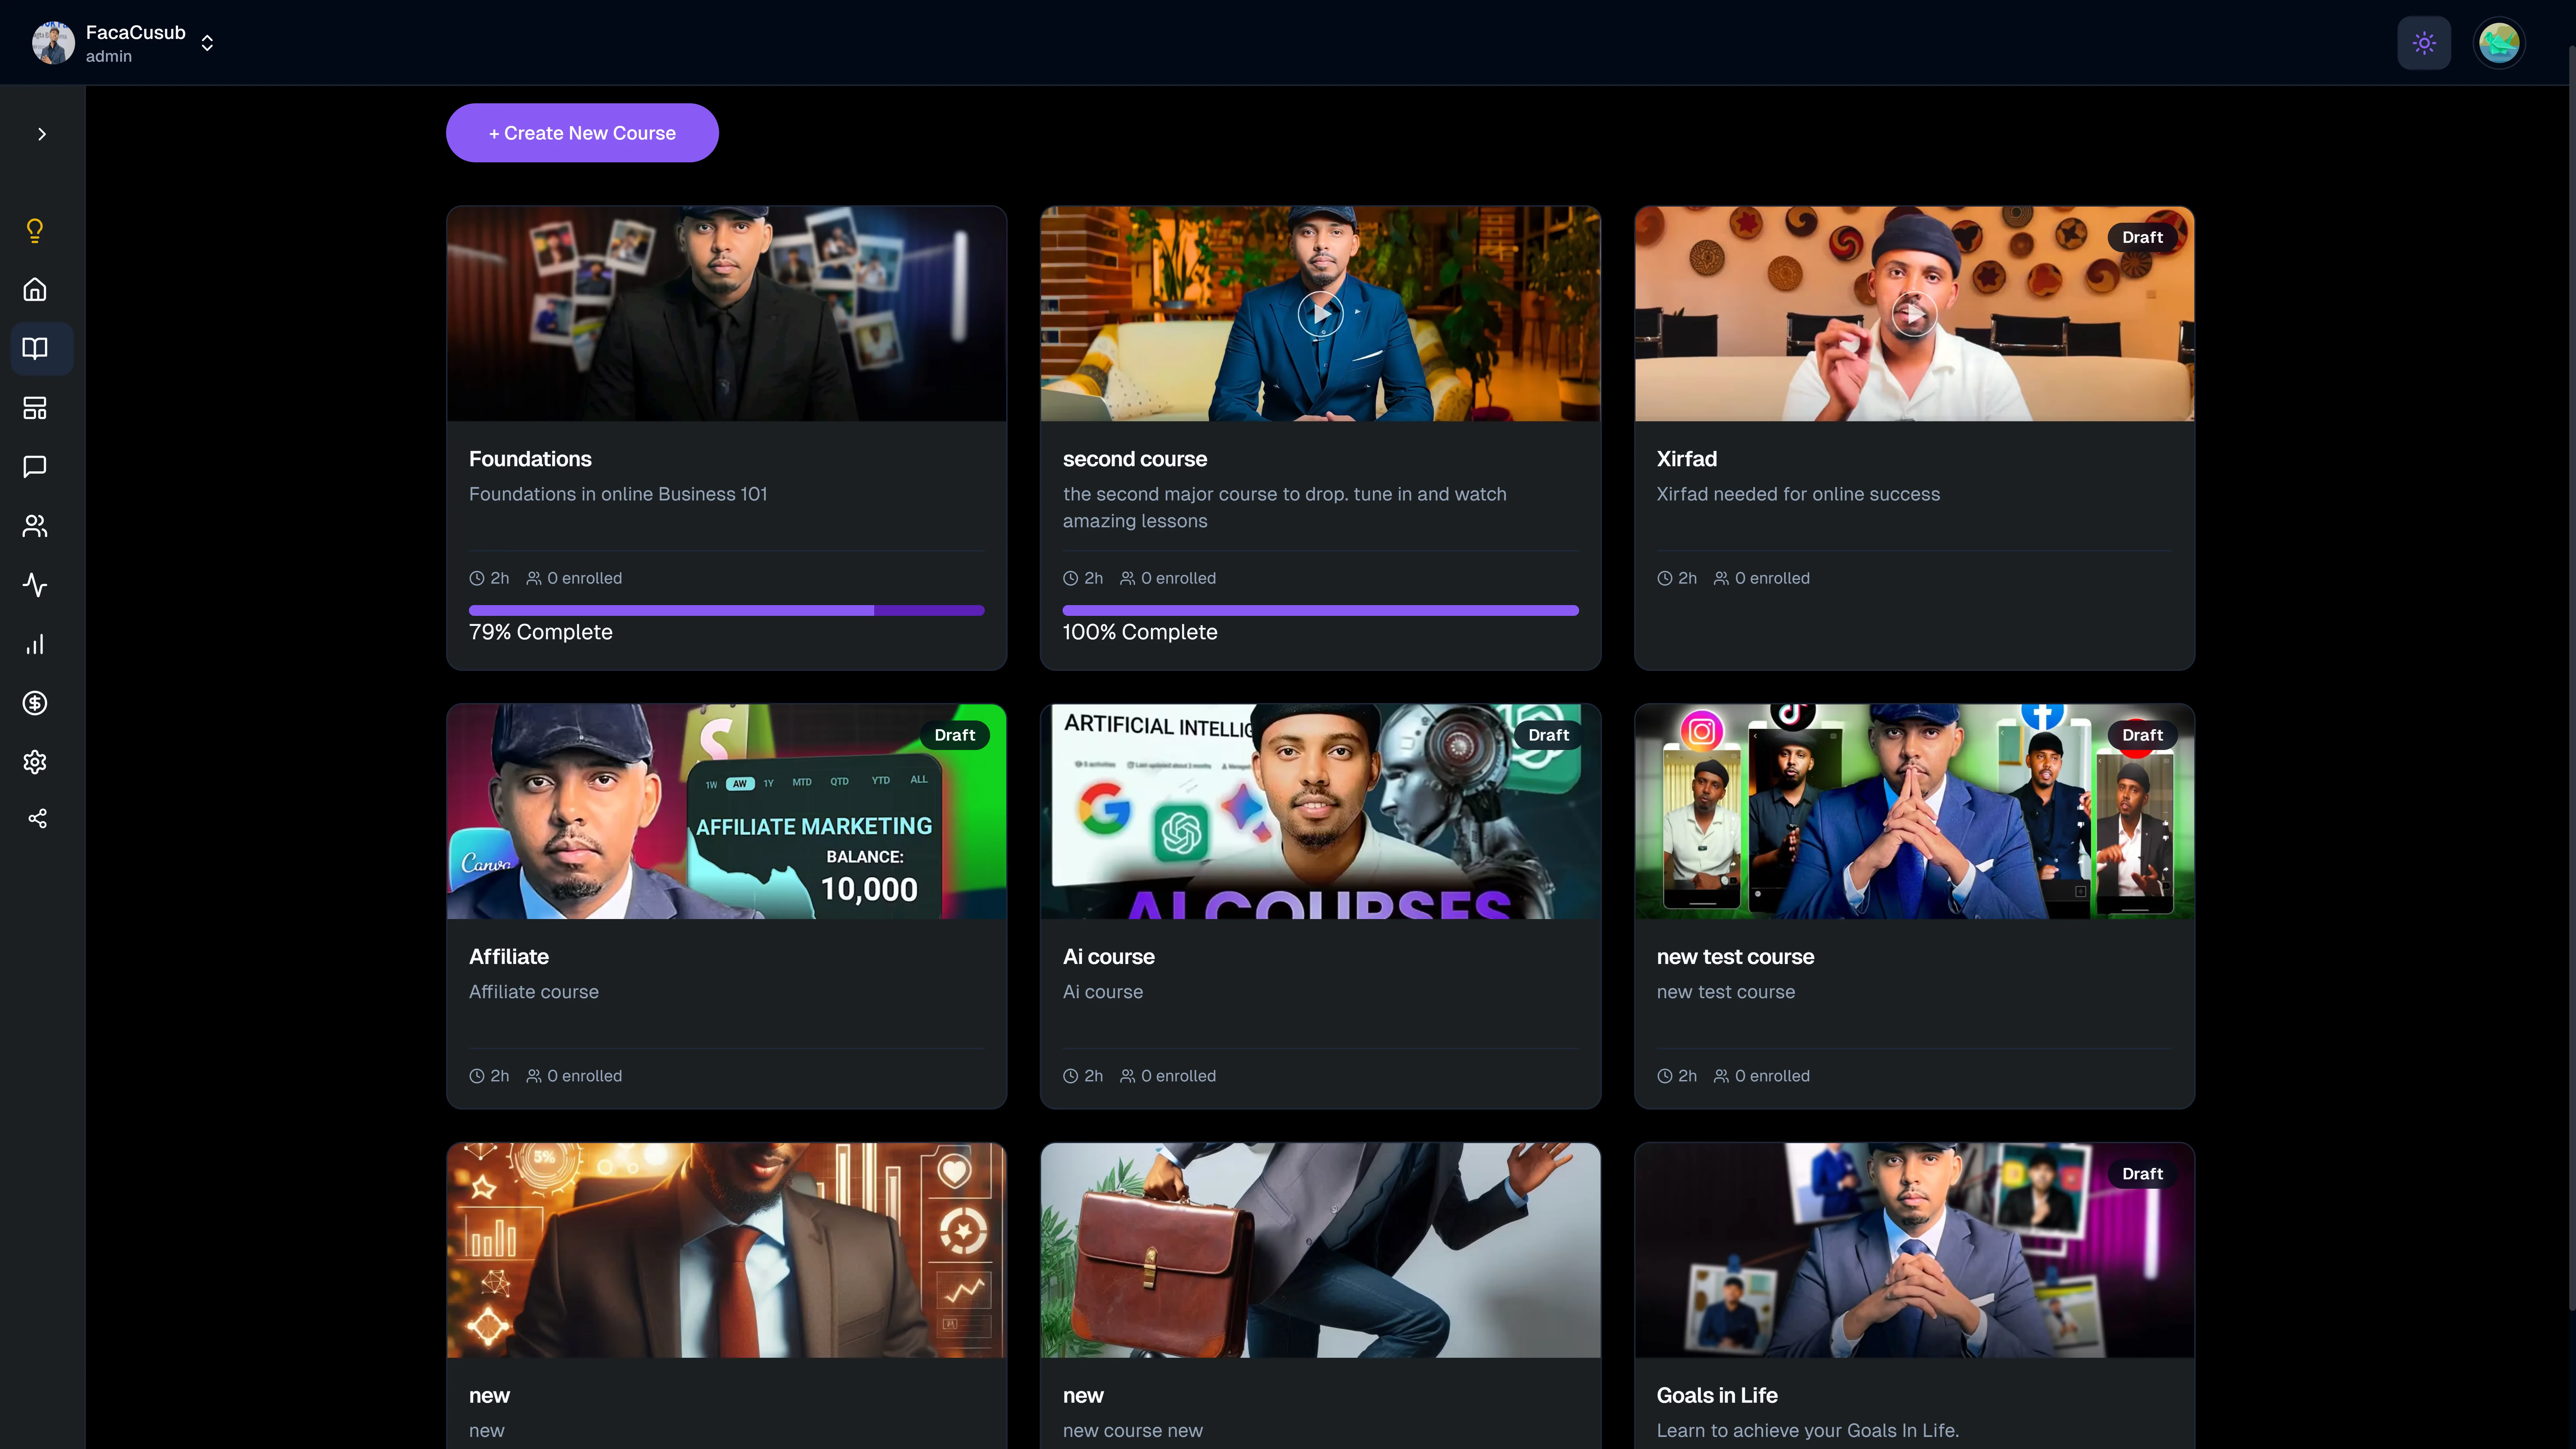The image size is (2576, 1449).
Task: Open the settings gear icon in sidebar
Action: pyautogui.click(x=35, y=762)
